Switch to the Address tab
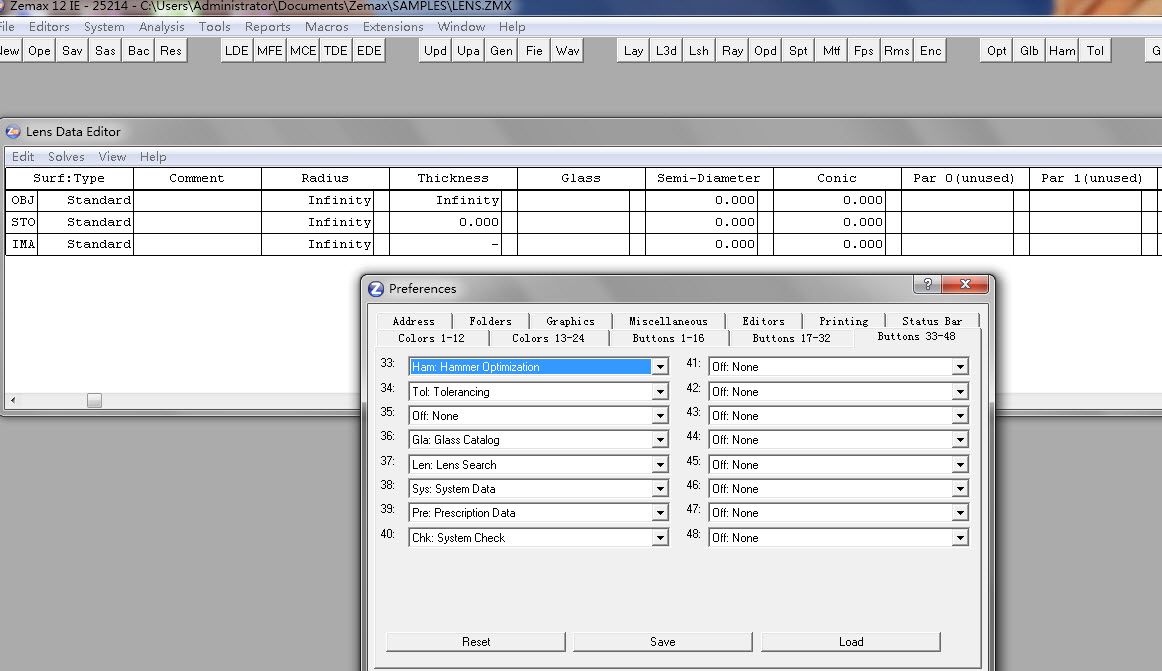 pyautogui.click(x=414, y=321)
